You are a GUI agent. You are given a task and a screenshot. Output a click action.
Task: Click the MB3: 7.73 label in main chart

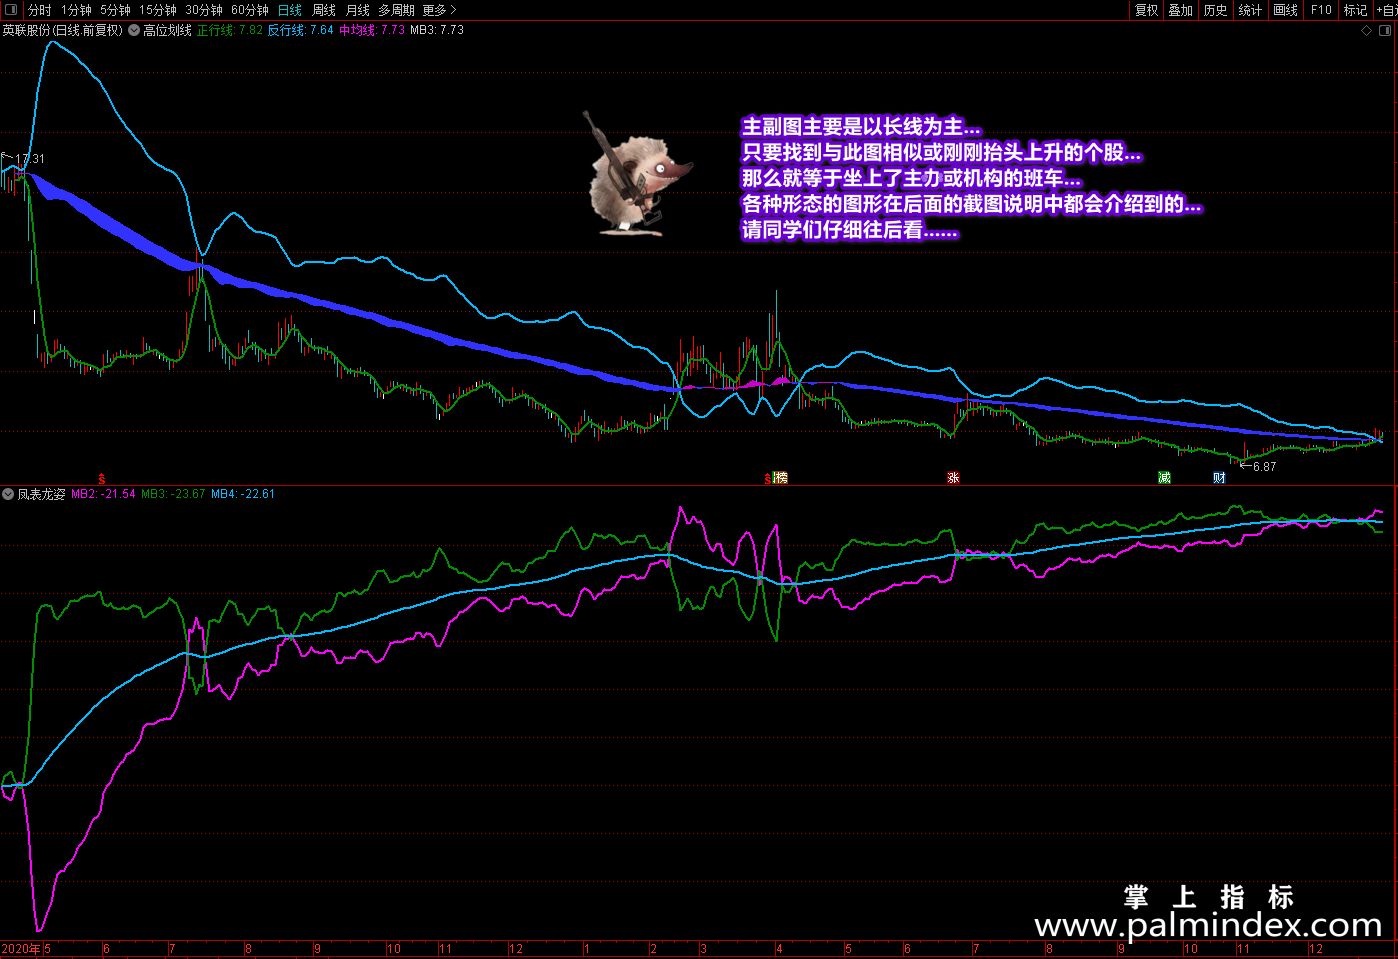(437, 30)
